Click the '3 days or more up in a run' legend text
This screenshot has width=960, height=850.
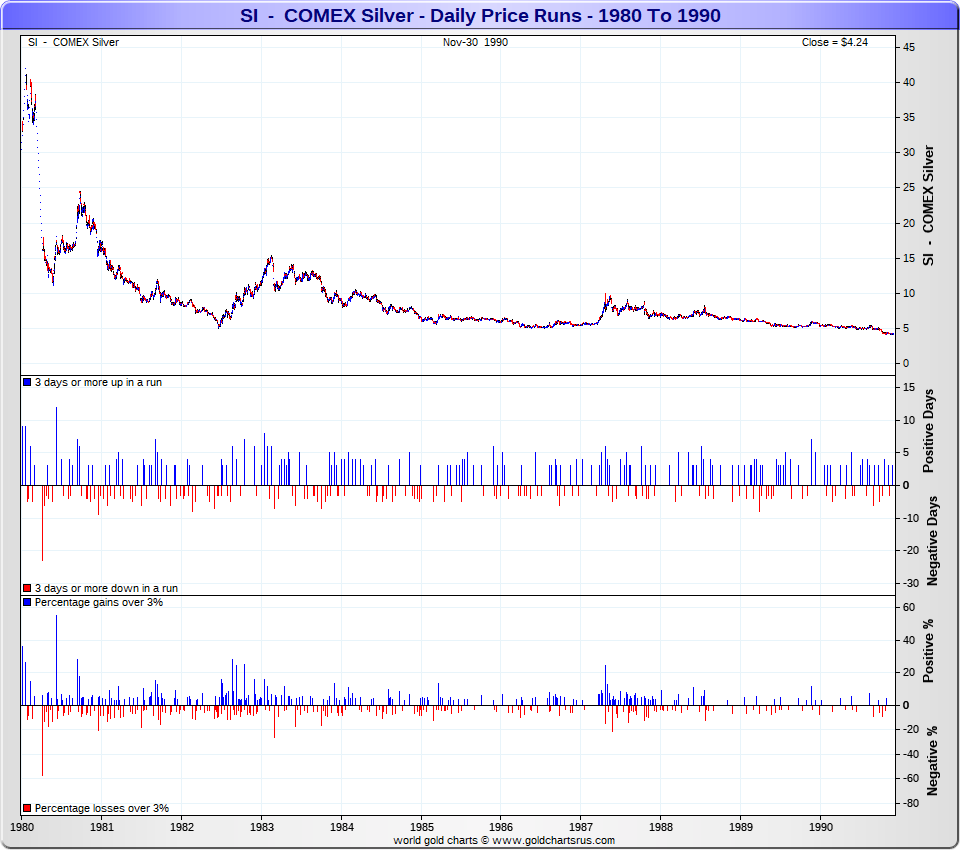click(98, 383)
